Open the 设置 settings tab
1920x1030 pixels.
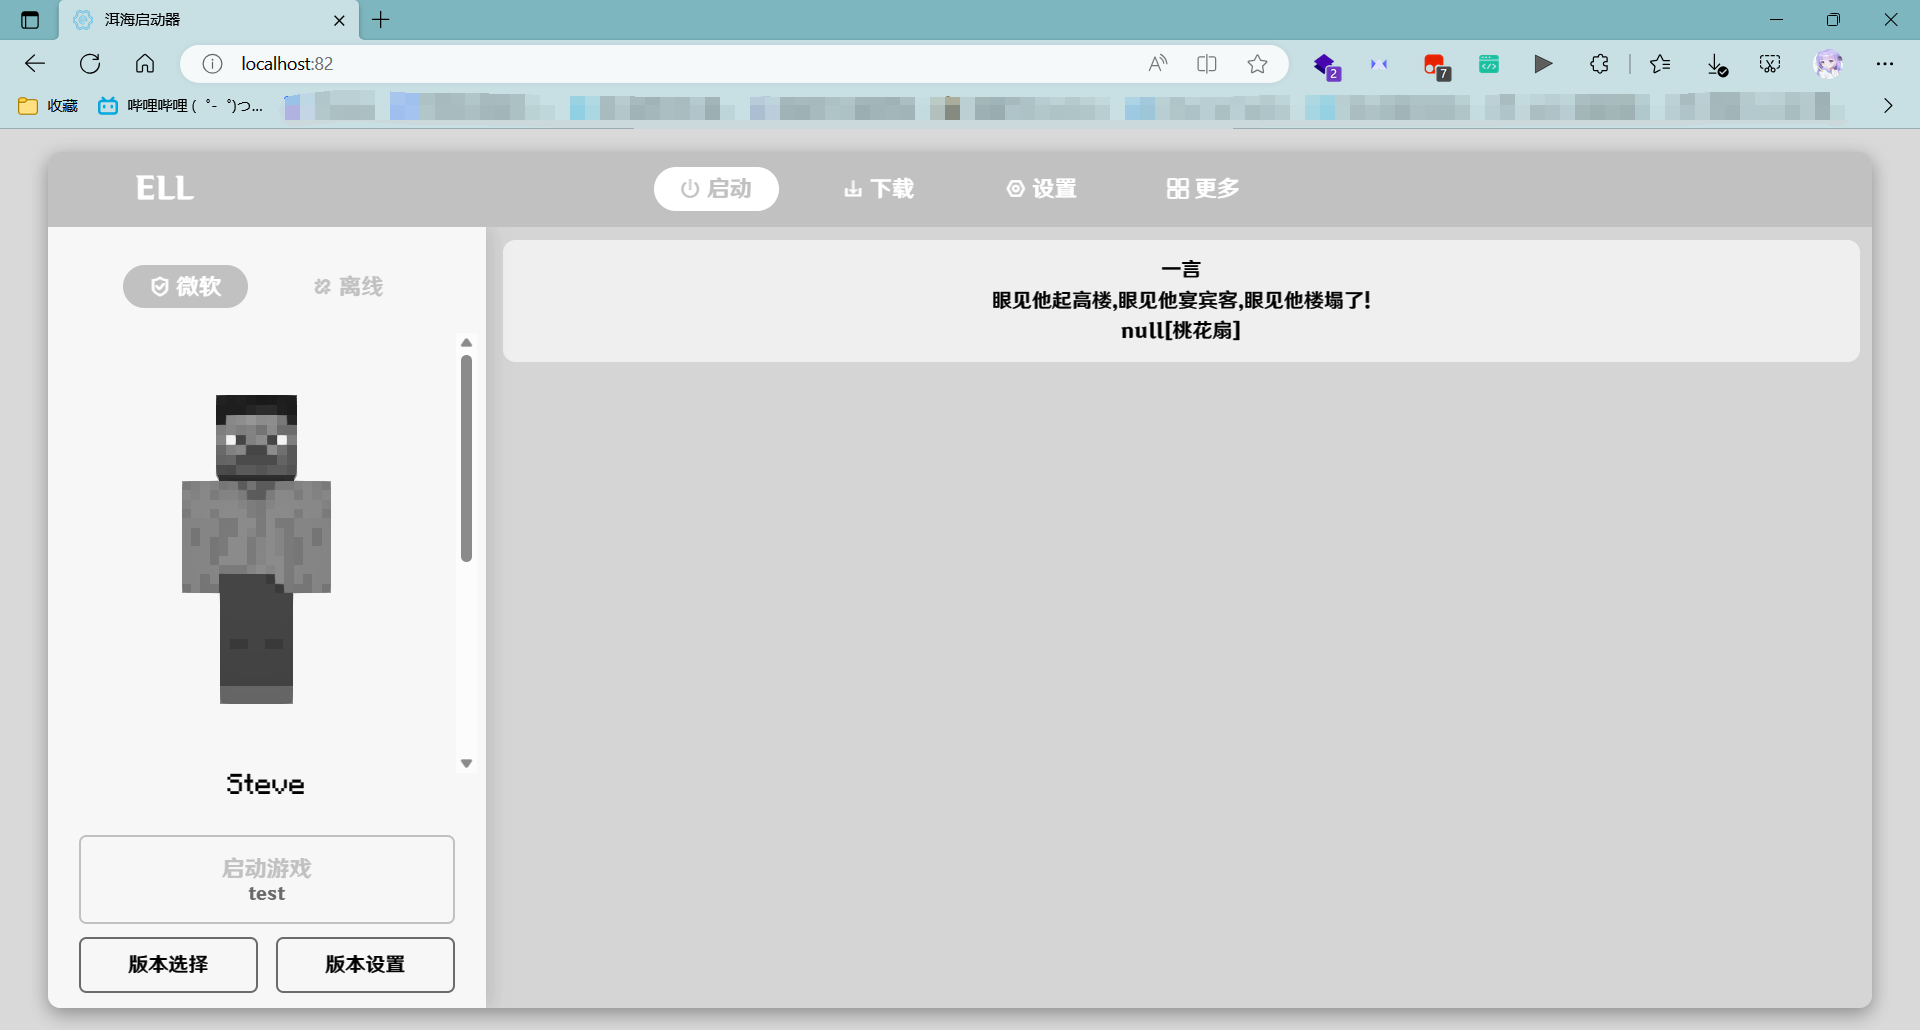pos(1042,189)
